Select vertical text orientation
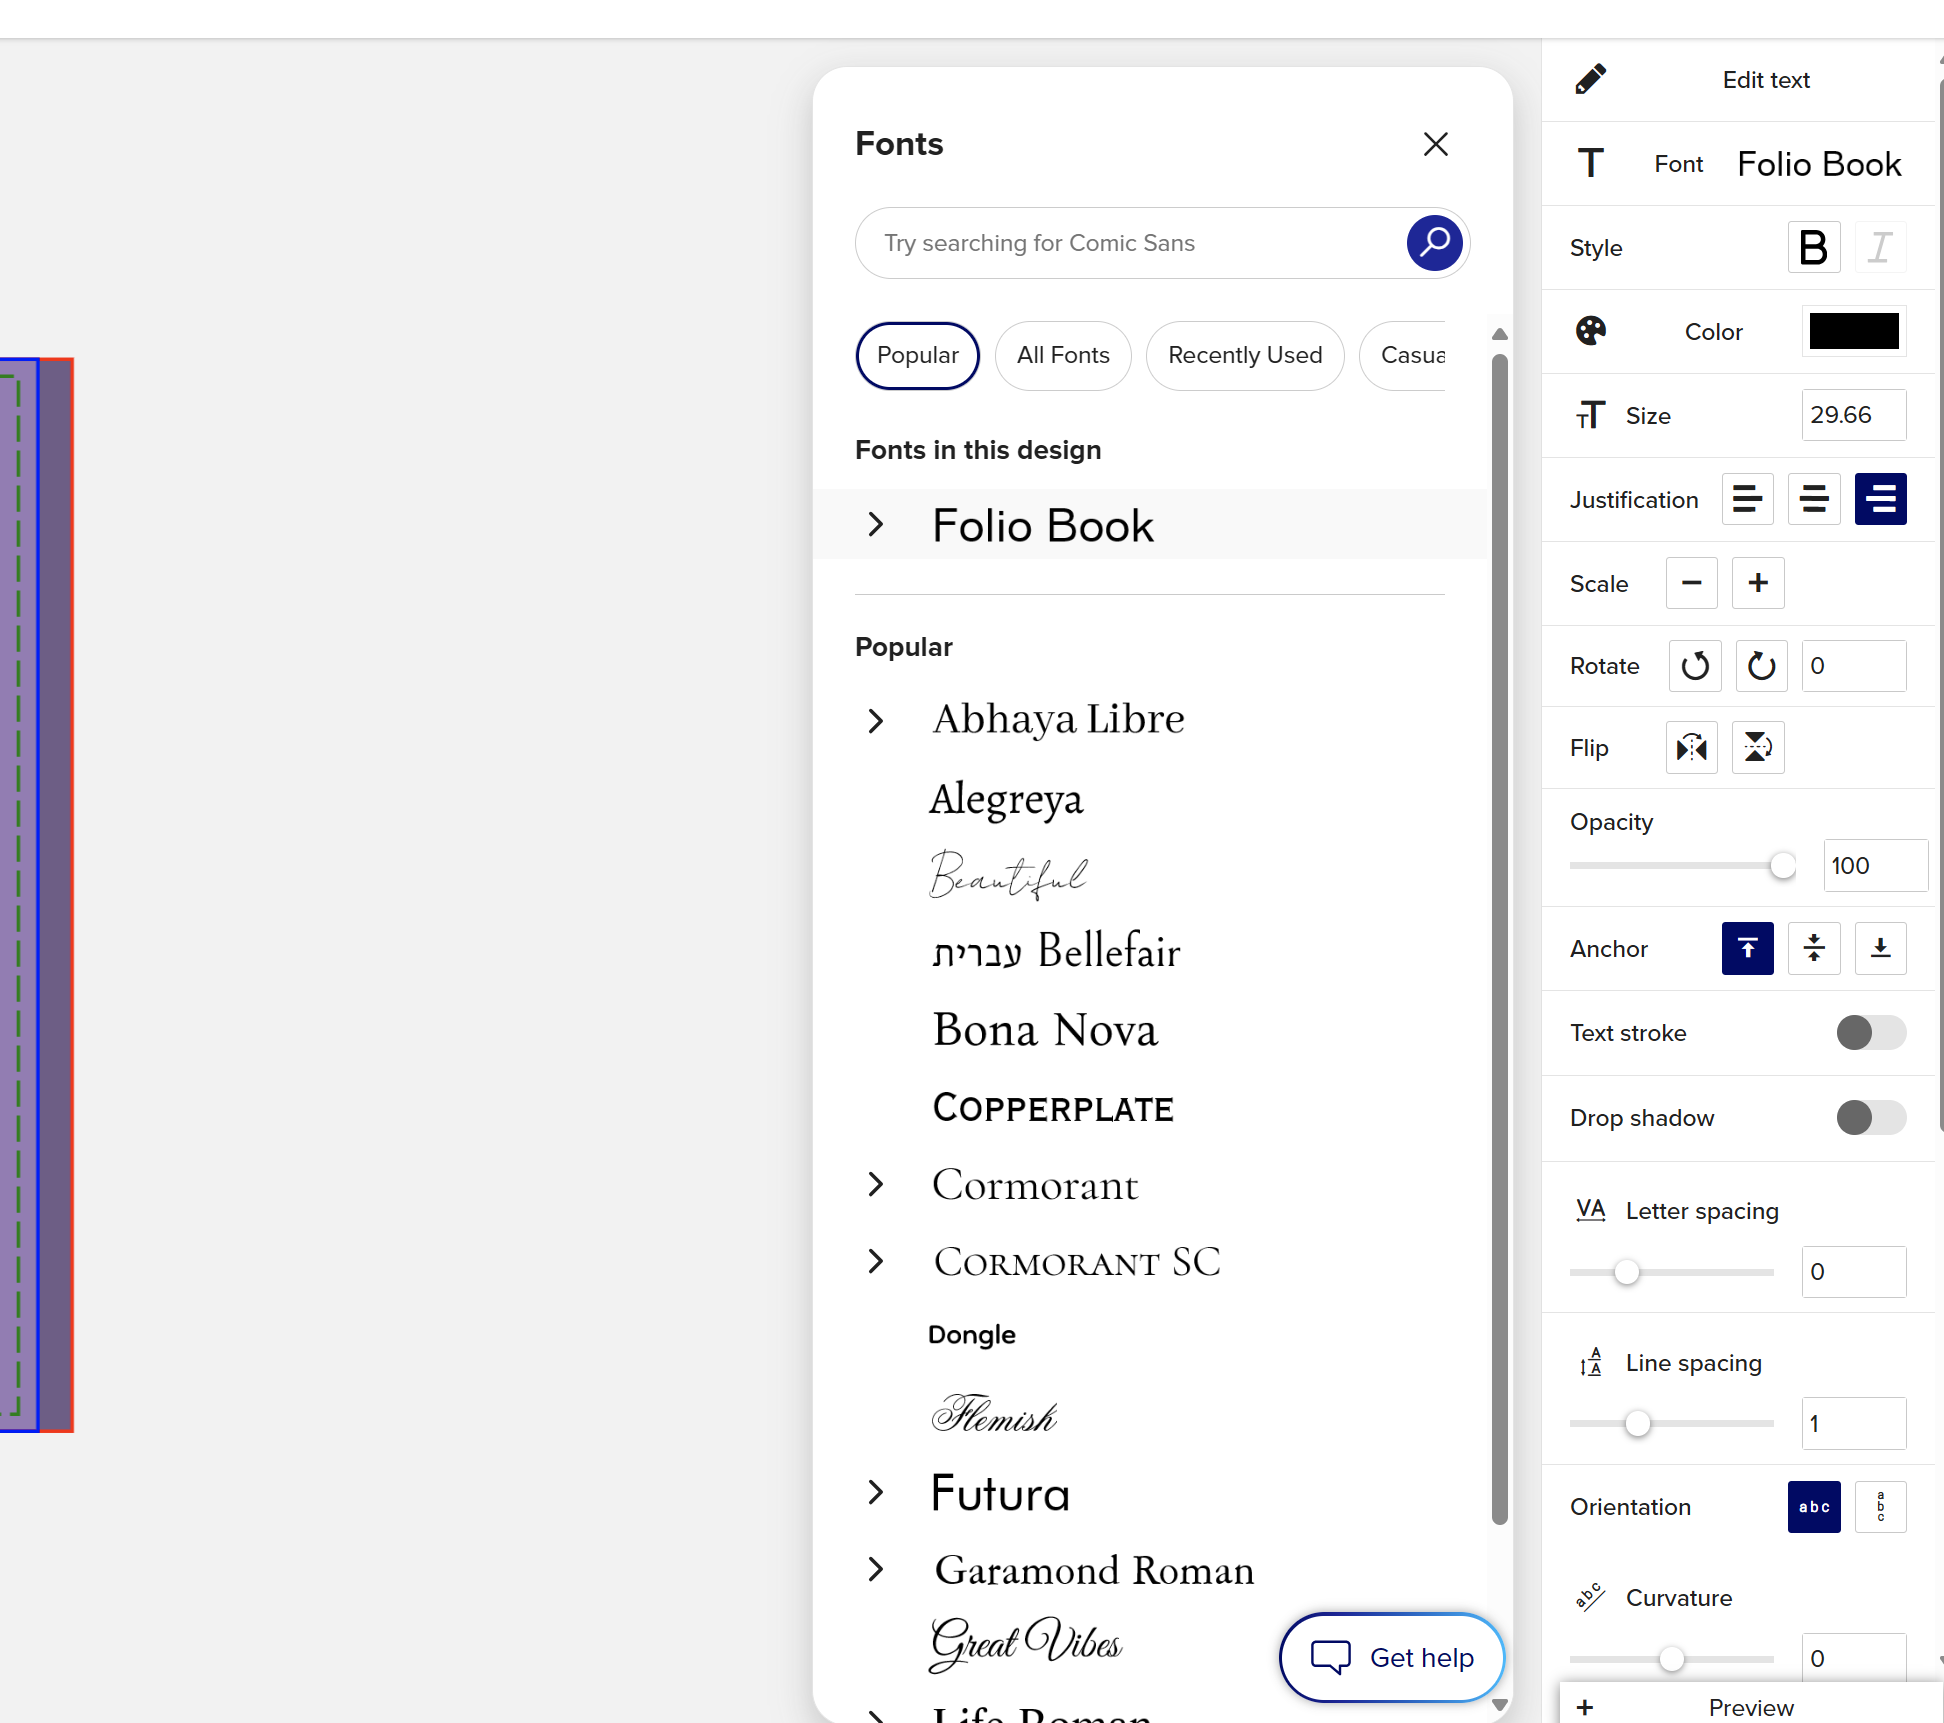1944x1723 pixels. (1880, 1507)
